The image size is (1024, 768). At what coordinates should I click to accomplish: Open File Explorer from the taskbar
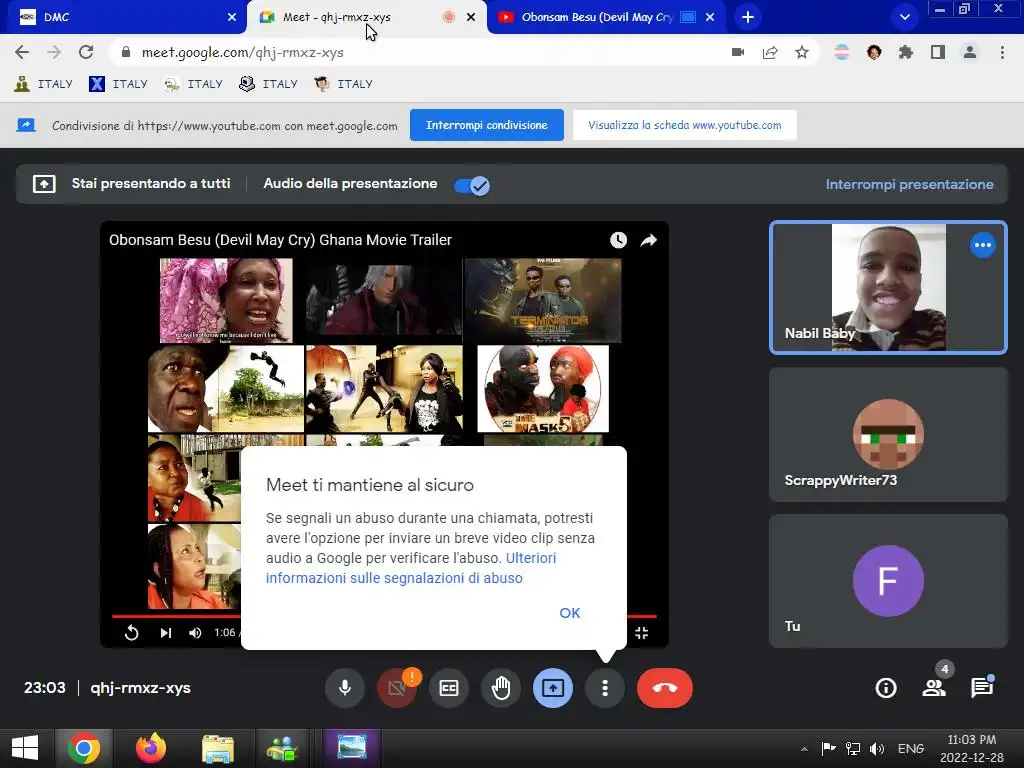click(x=218, y=748)
